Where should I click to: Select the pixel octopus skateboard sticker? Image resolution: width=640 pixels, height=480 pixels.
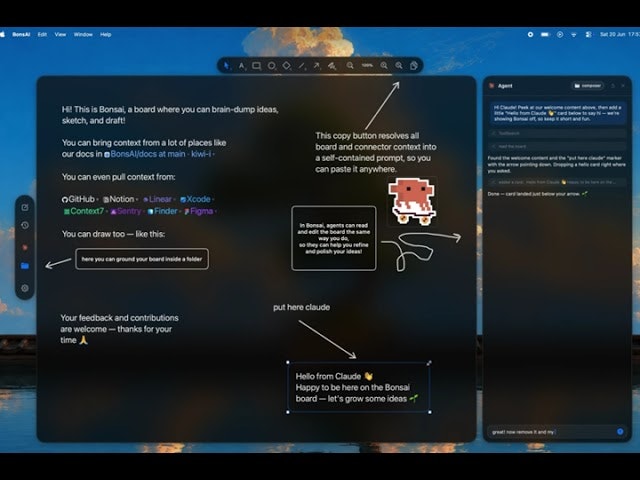(x=412, y=201)
